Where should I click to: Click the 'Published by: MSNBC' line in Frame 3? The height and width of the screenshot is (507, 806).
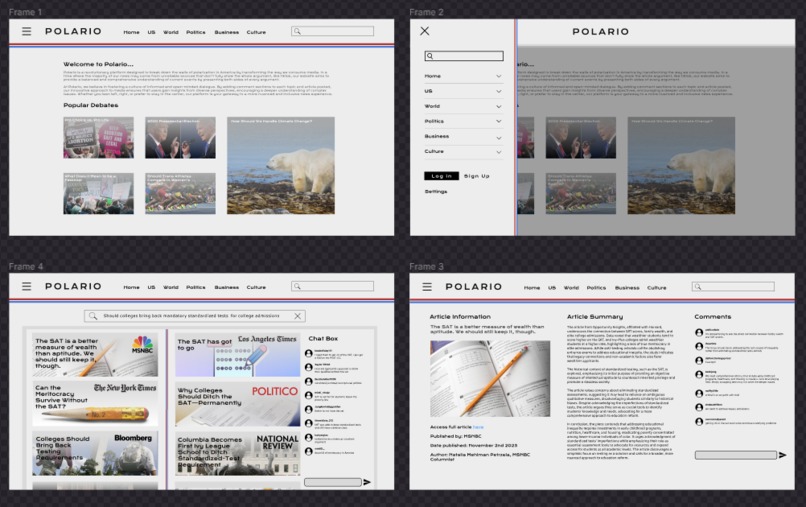(455, 436)
